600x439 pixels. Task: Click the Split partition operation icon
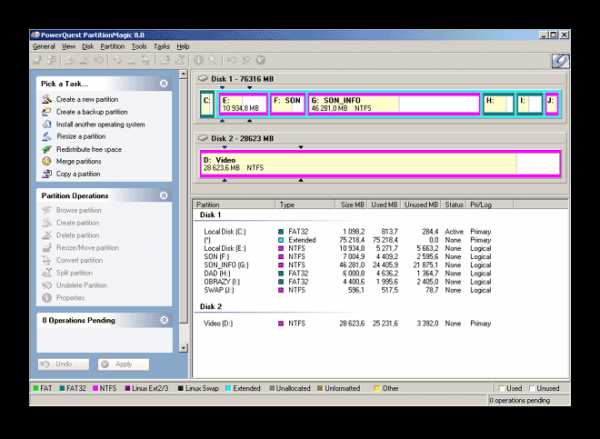tap(47, 273)
